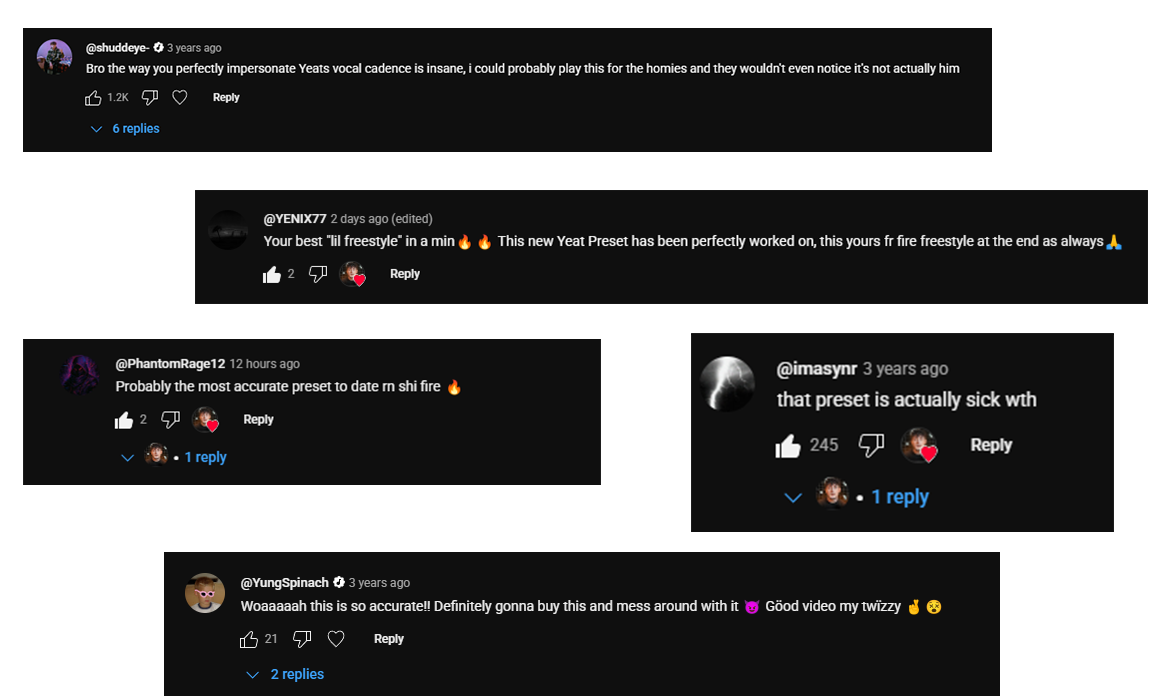The width and height of the screenshot is (1163, 698).
Task: Expand the 6 replies thread
Action: click(126, 129)
